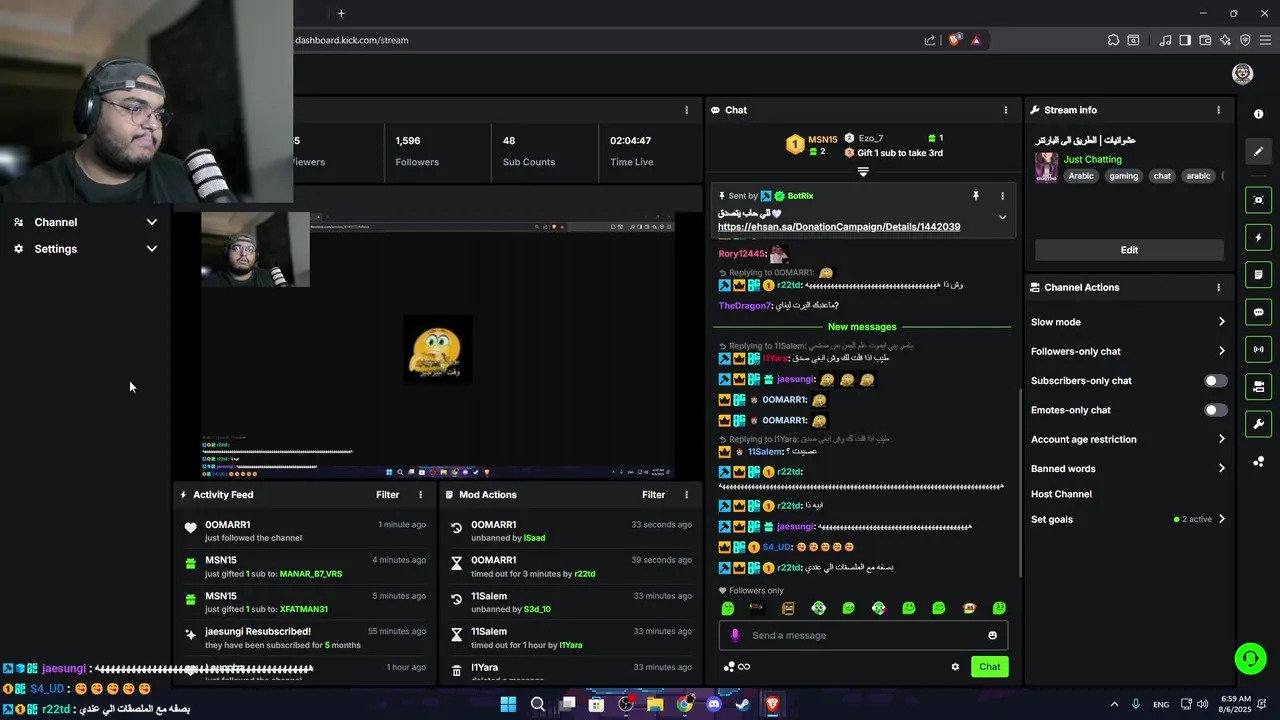Screen dimensions: 1280x720
Task: Open Slow mode options arrow
Action: [x=1221, y=322]
